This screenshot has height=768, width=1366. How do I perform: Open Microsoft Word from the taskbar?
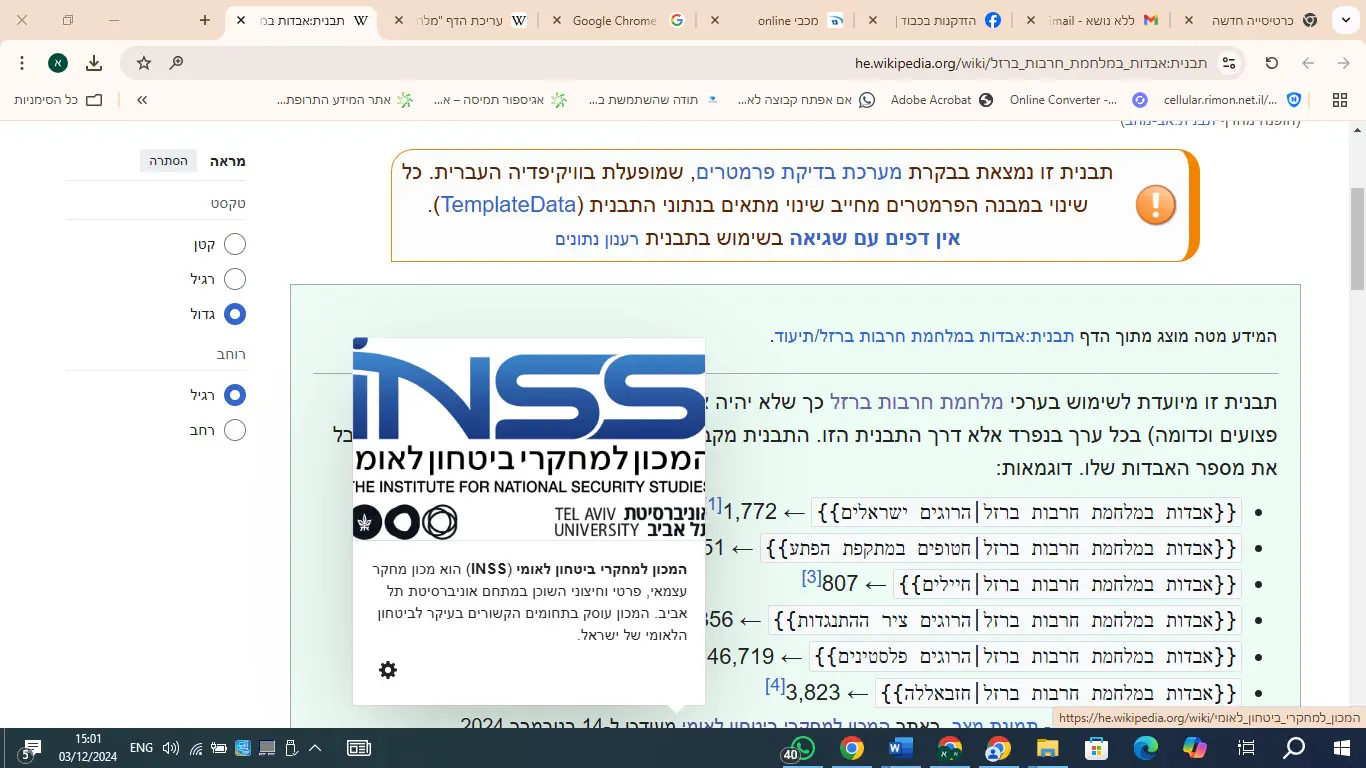click(900, 748)
